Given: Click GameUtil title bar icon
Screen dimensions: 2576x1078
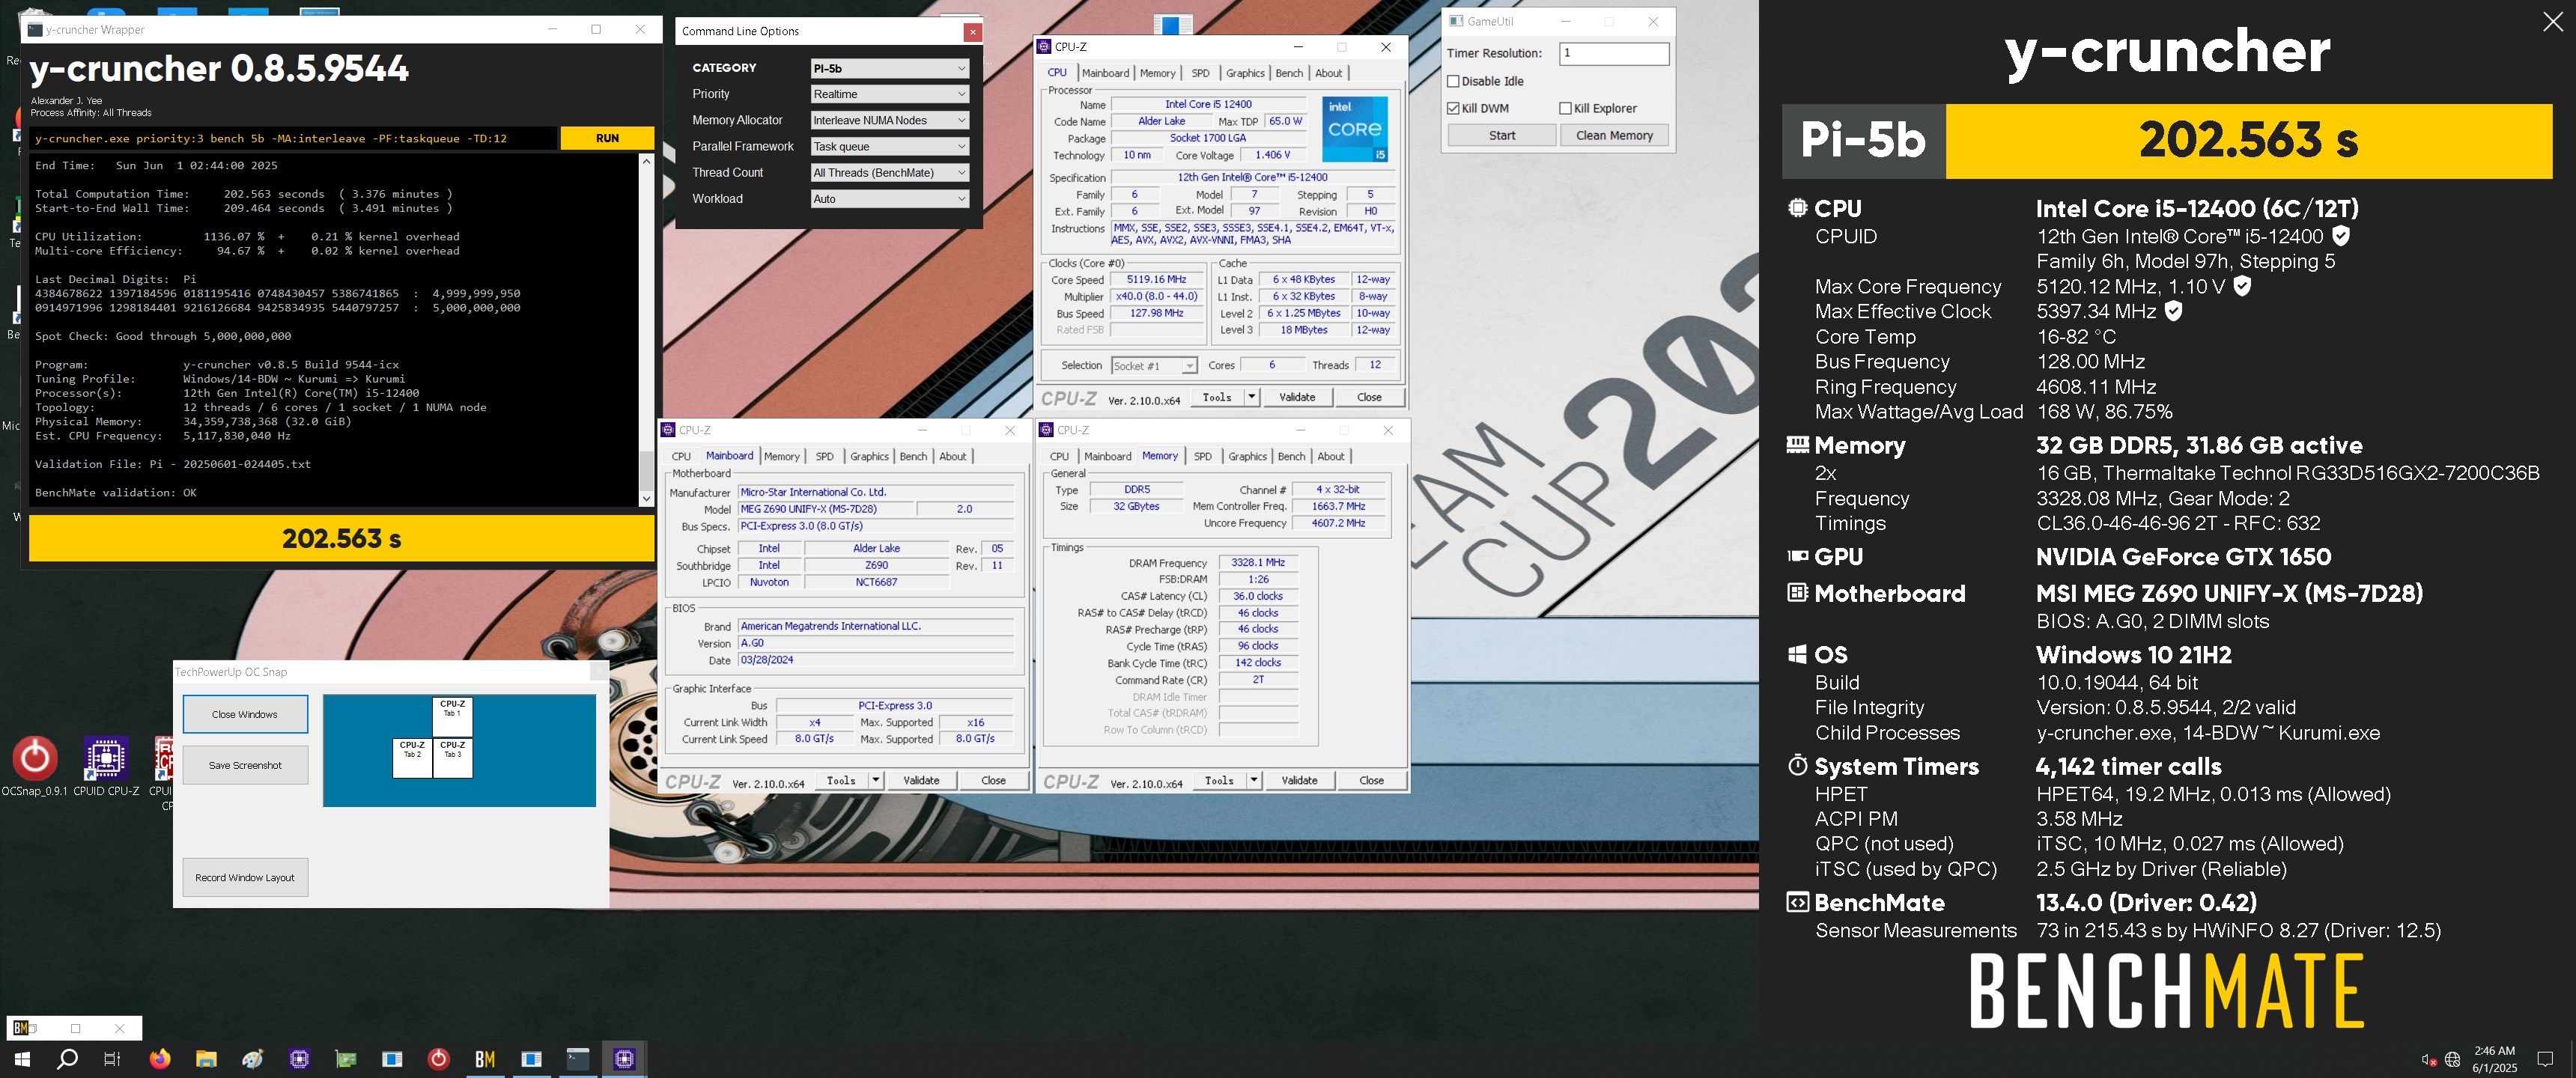Looking at the screenshot, I should (1456, 21).
